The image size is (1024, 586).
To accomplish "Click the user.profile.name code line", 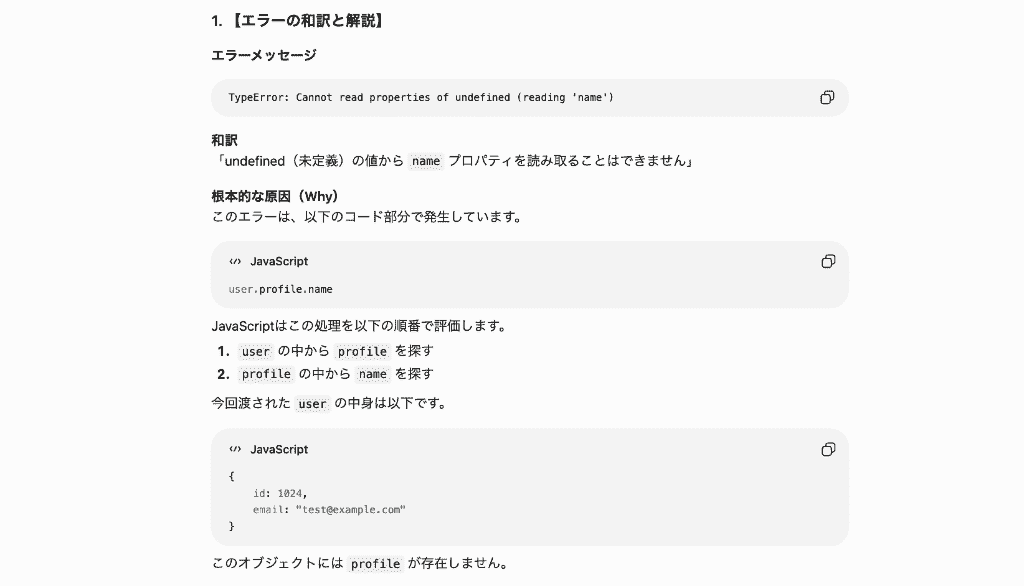I will click(x=280, y=289).
